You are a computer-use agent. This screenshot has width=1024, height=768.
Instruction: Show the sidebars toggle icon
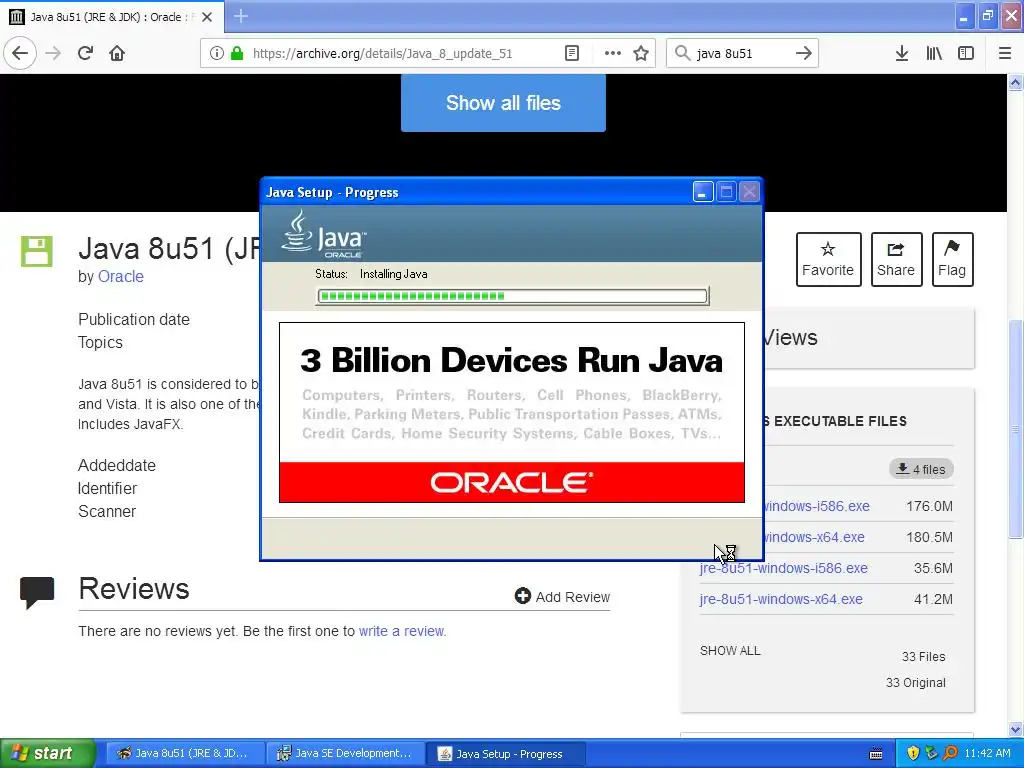click(966, 54)
